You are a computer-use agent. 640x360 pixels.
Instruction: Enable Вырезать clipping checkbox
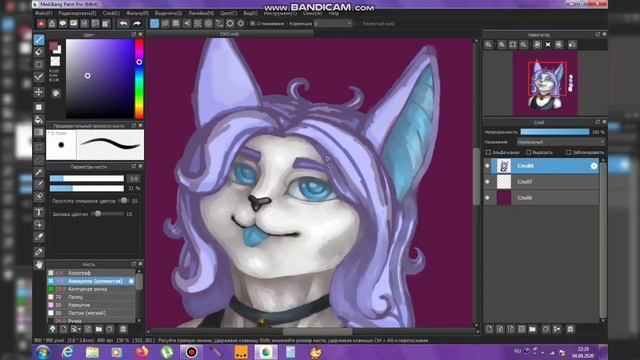(x=529, y=152)
